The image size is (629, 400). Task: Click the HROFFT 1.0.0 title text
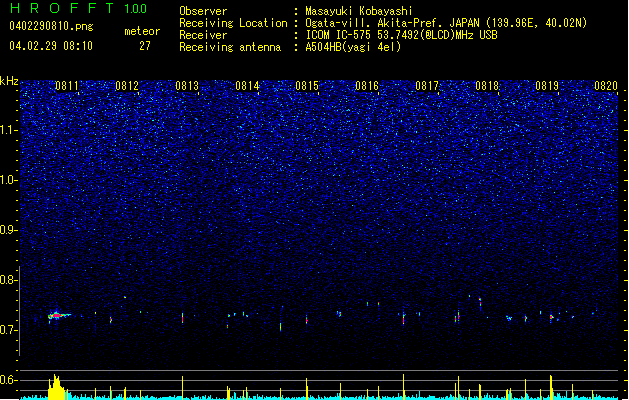78,8
